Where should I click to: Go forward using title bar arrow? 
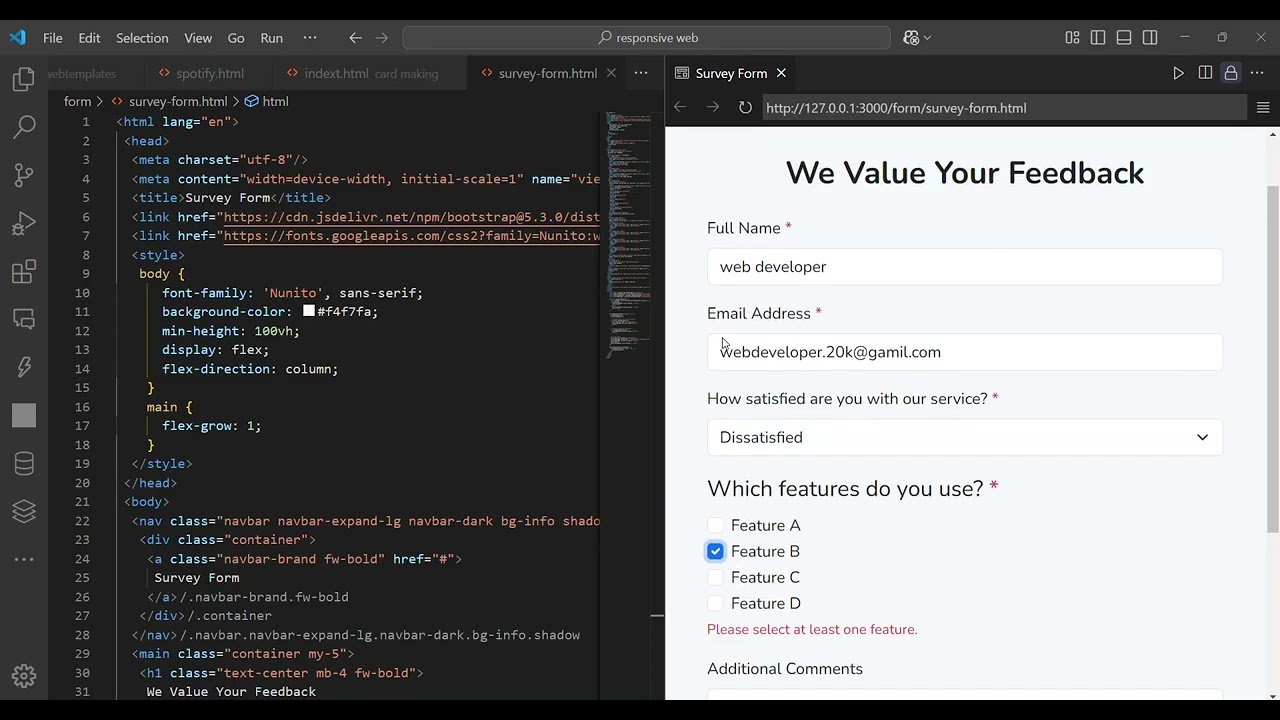[x=381, y=38]
